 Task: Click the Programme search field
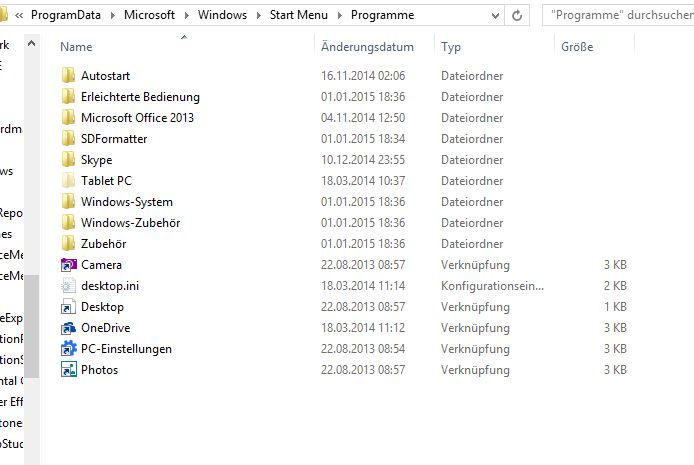coord(618,15)
